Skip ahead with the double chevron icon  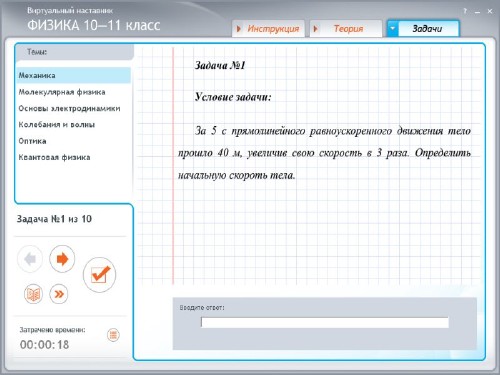tap(59, 294)
